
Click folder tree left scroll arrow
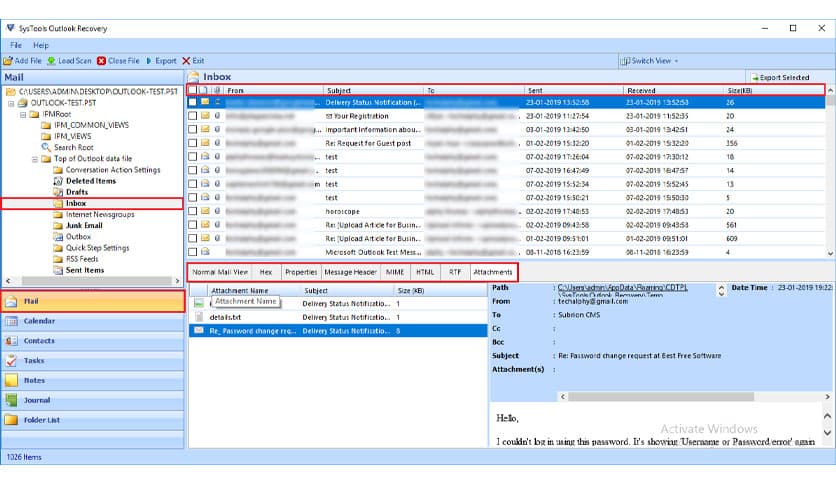click(7, 281)
